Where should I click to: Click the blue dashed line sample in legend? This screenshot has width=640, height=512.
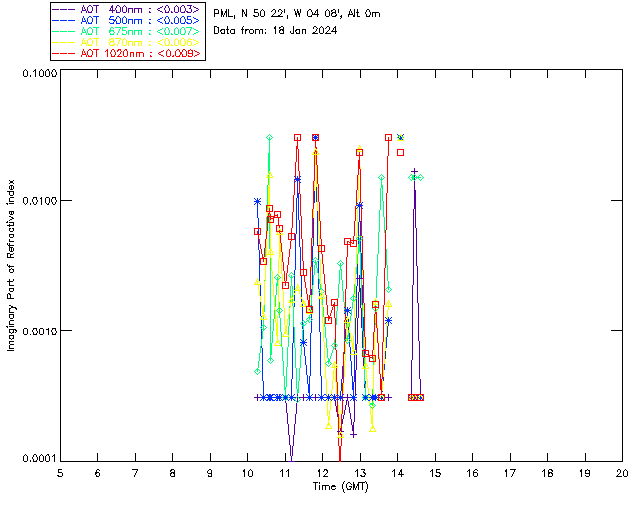click(64, 20)
